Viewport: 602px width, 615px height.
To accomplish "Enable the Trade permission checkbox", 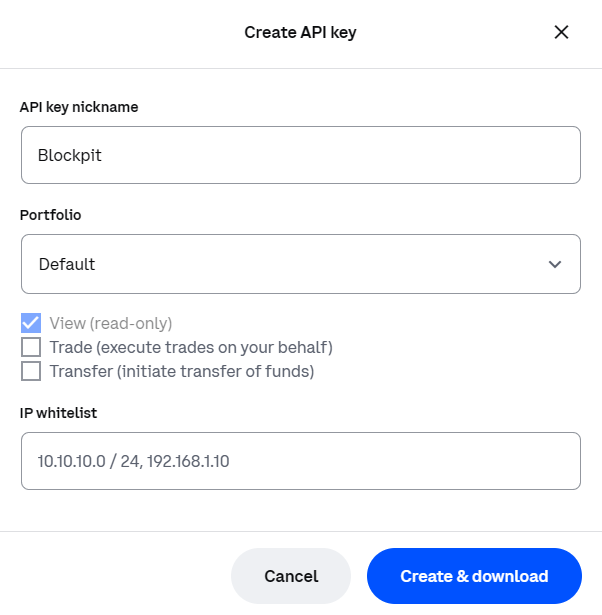I will point(31,347).
